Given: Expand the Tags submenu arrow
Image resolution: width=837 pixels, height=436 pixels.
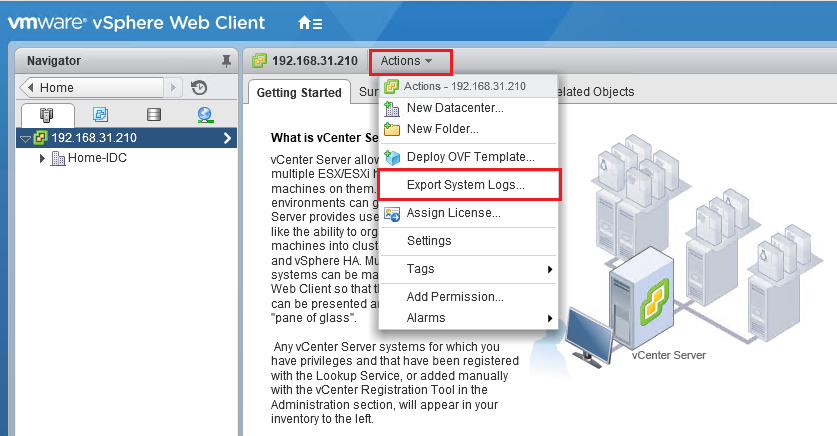Looking at the screenshot, I should [x=550, y=269].
